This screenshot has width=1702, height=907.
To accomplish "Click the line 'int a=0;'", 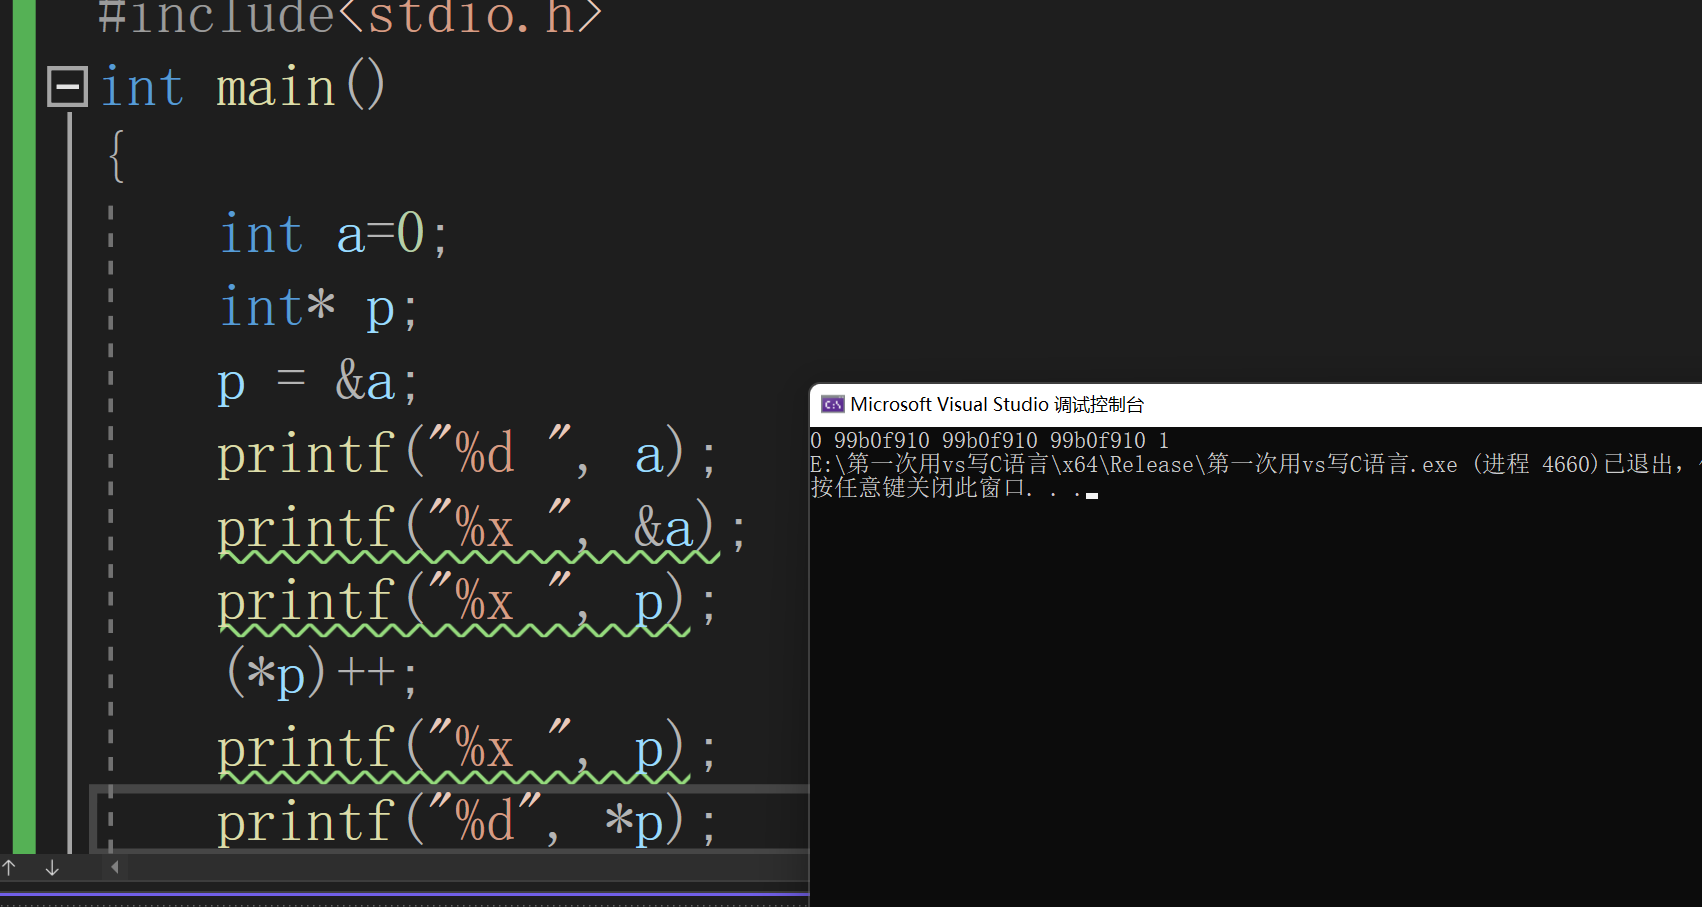I will [x=333, y=234].
